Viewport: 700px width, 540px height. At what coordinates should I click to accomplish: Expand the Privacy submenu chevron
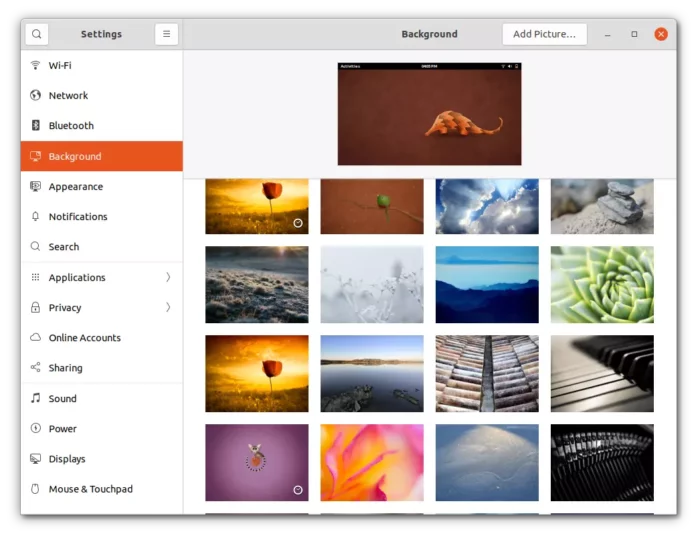pos(168,307)
